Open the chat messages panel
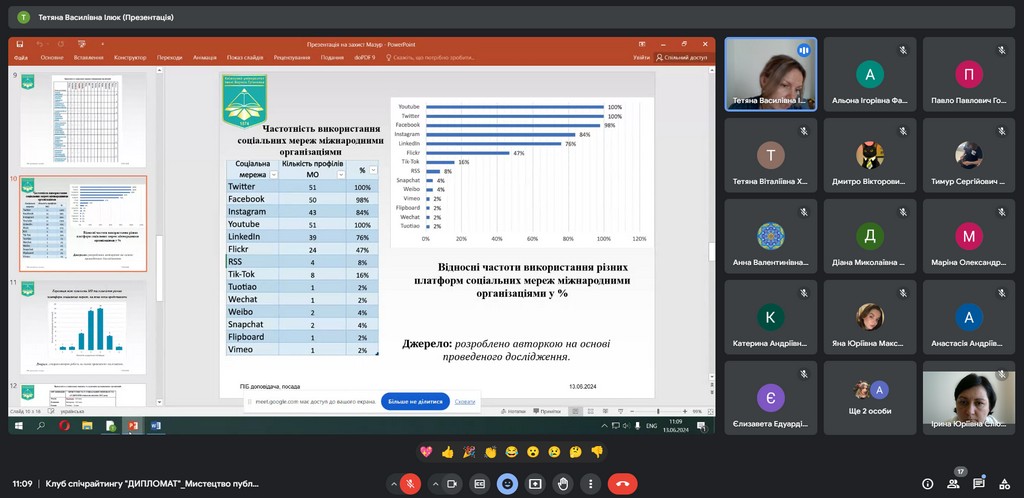The width and height of the screenshot is (1024, 498). (979, 483)
